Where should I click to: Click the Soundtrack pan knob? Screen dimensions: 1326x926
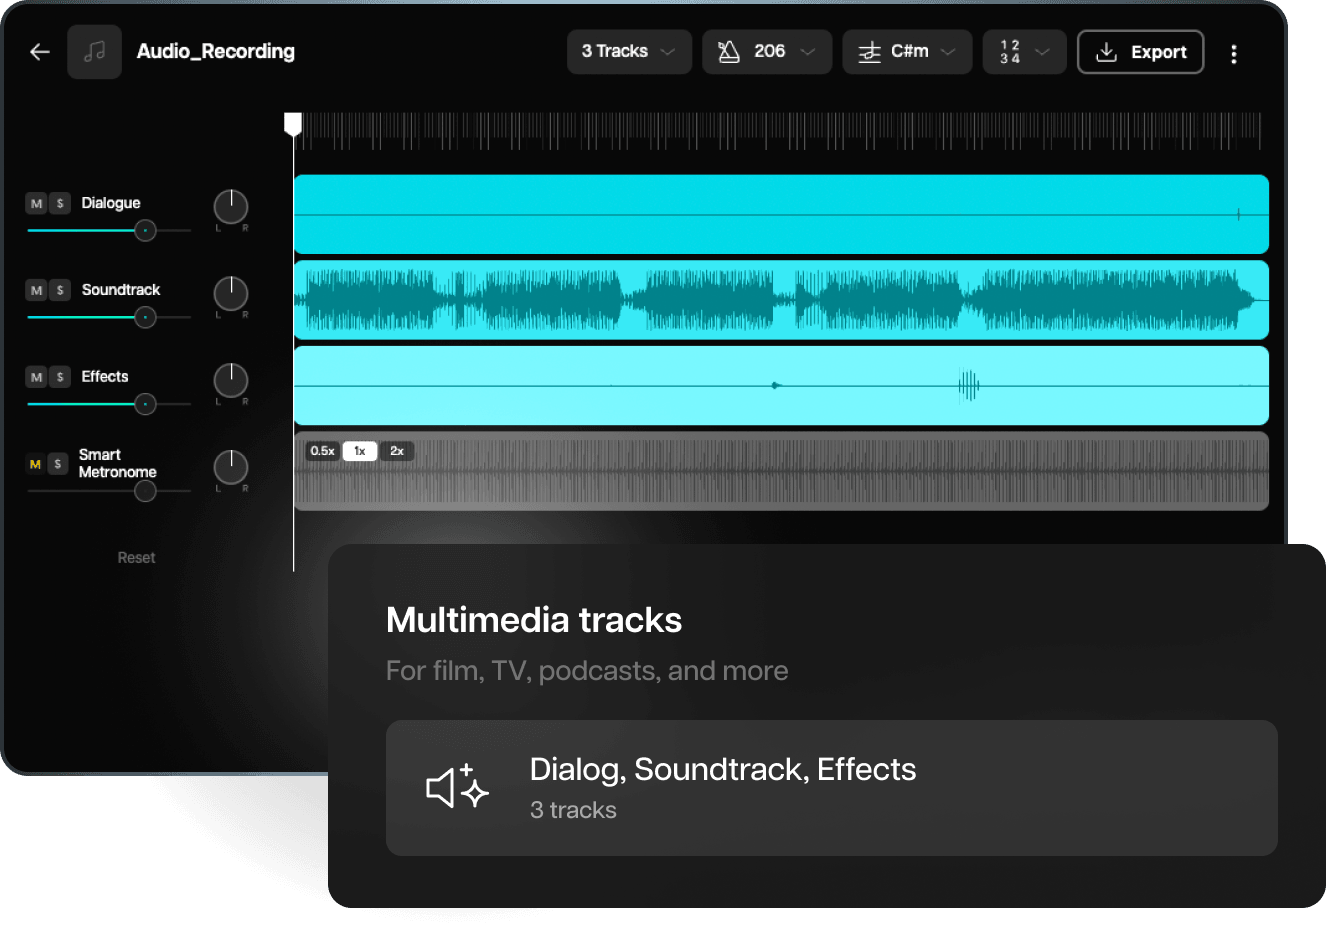coord(231,294)
